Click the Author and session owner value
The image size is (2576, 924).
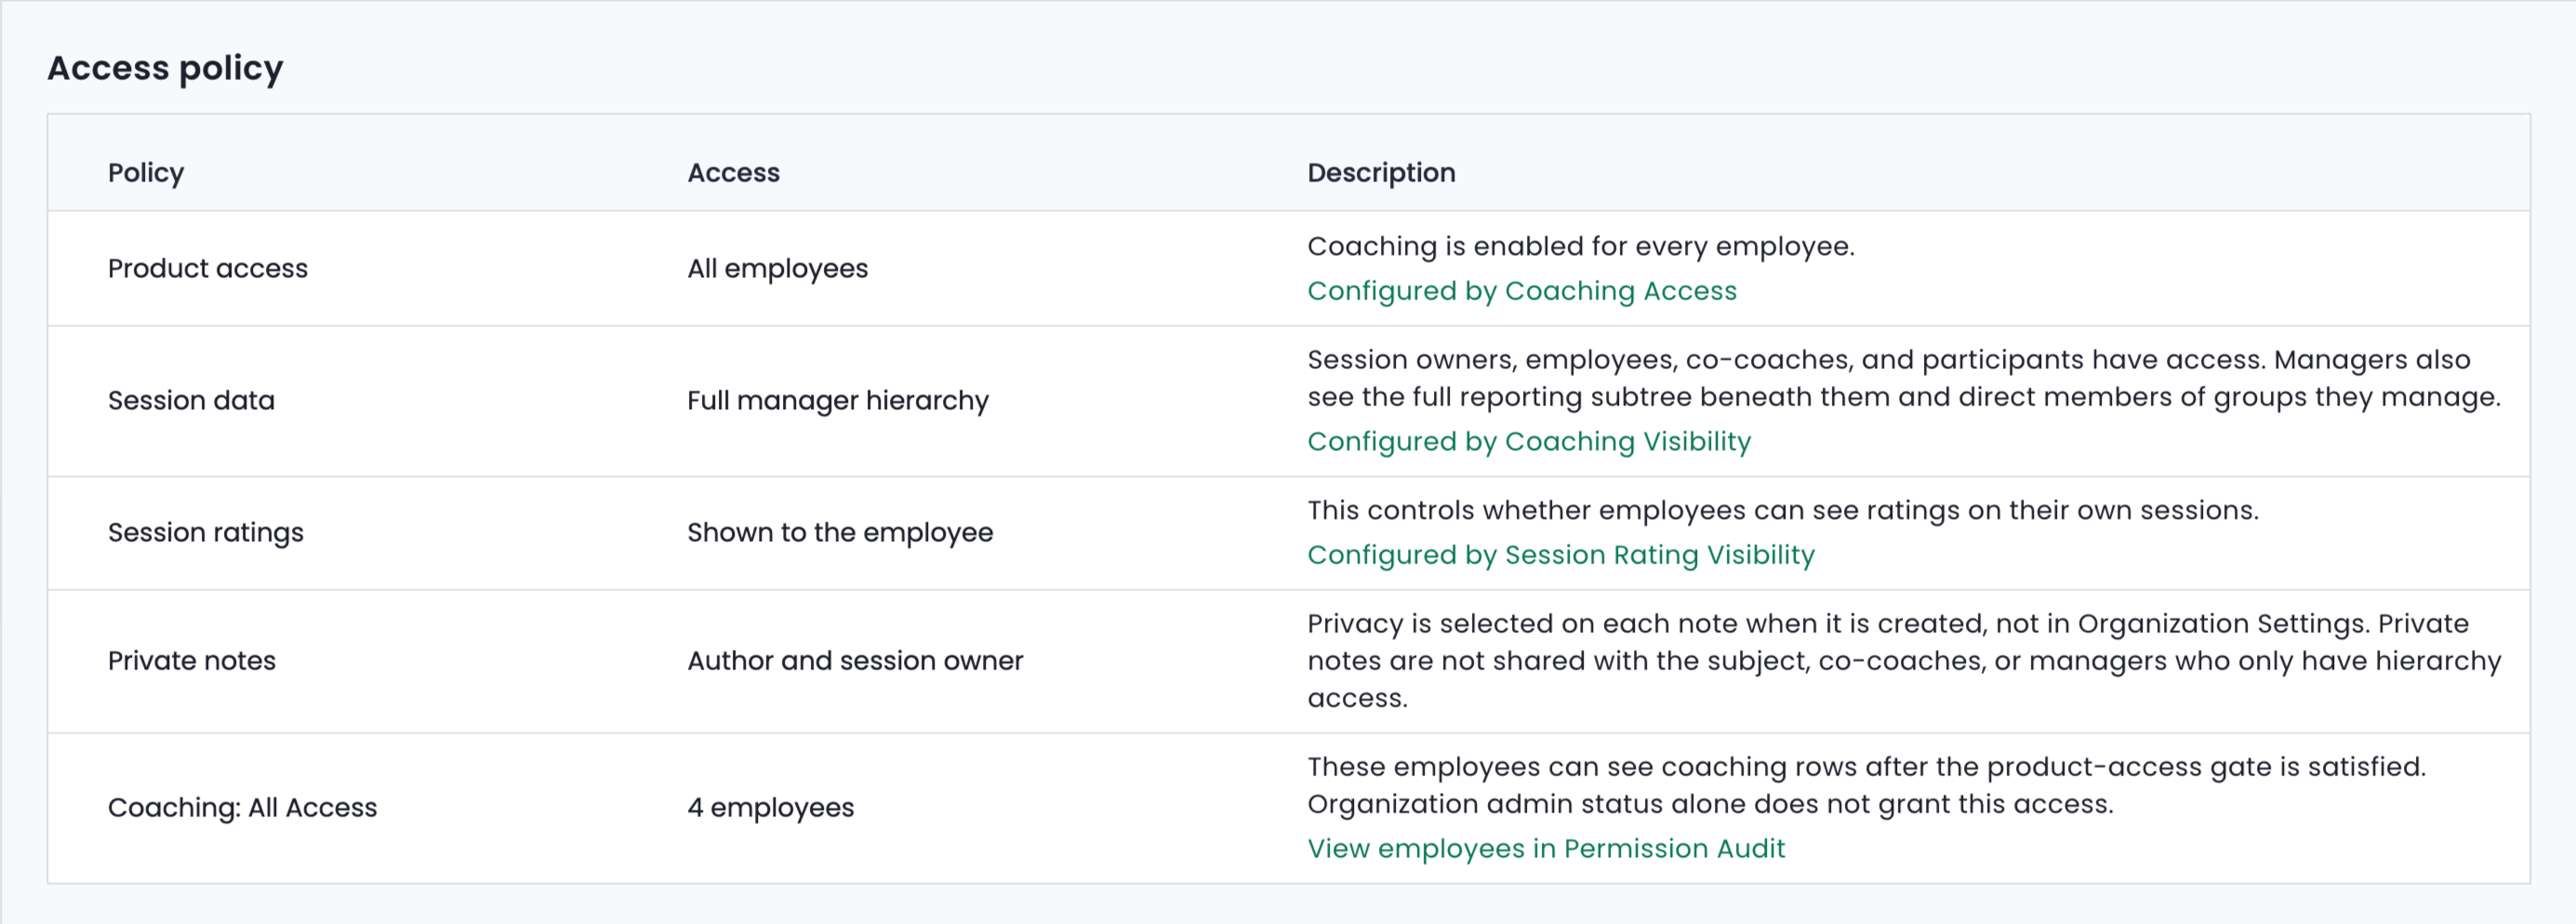855,661
